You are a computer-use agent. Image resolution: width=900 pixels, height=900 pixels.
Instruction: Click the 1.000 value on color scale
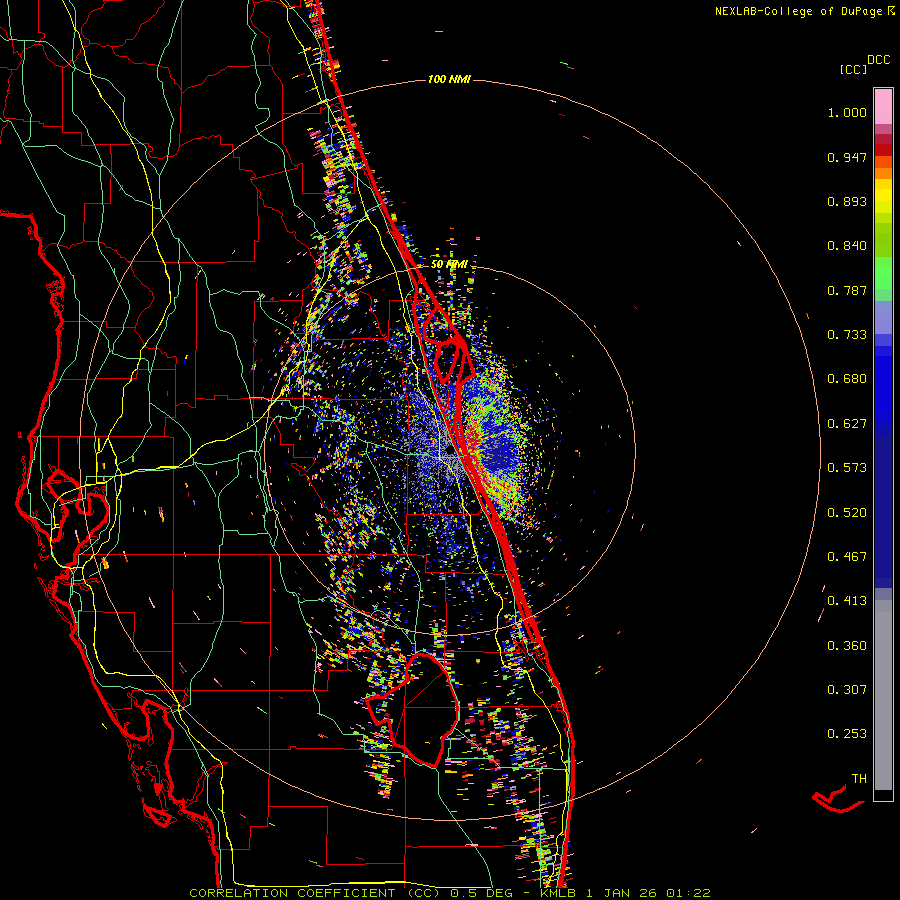coord(847,112)
